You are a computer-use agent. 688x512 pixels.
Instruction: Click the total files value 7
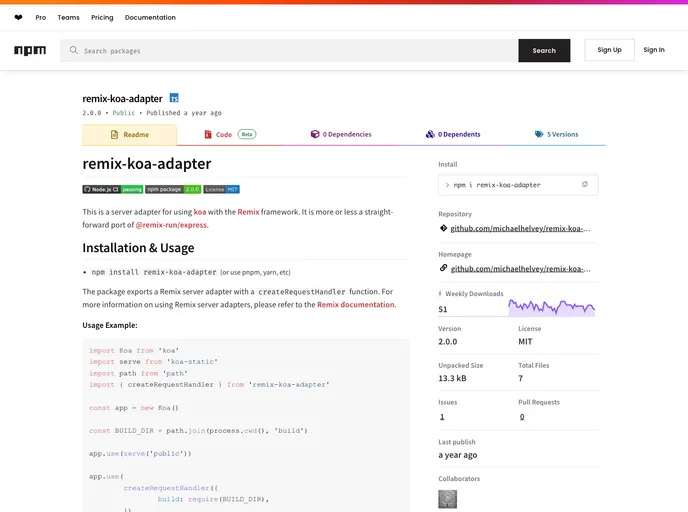[x=521, y=378]
